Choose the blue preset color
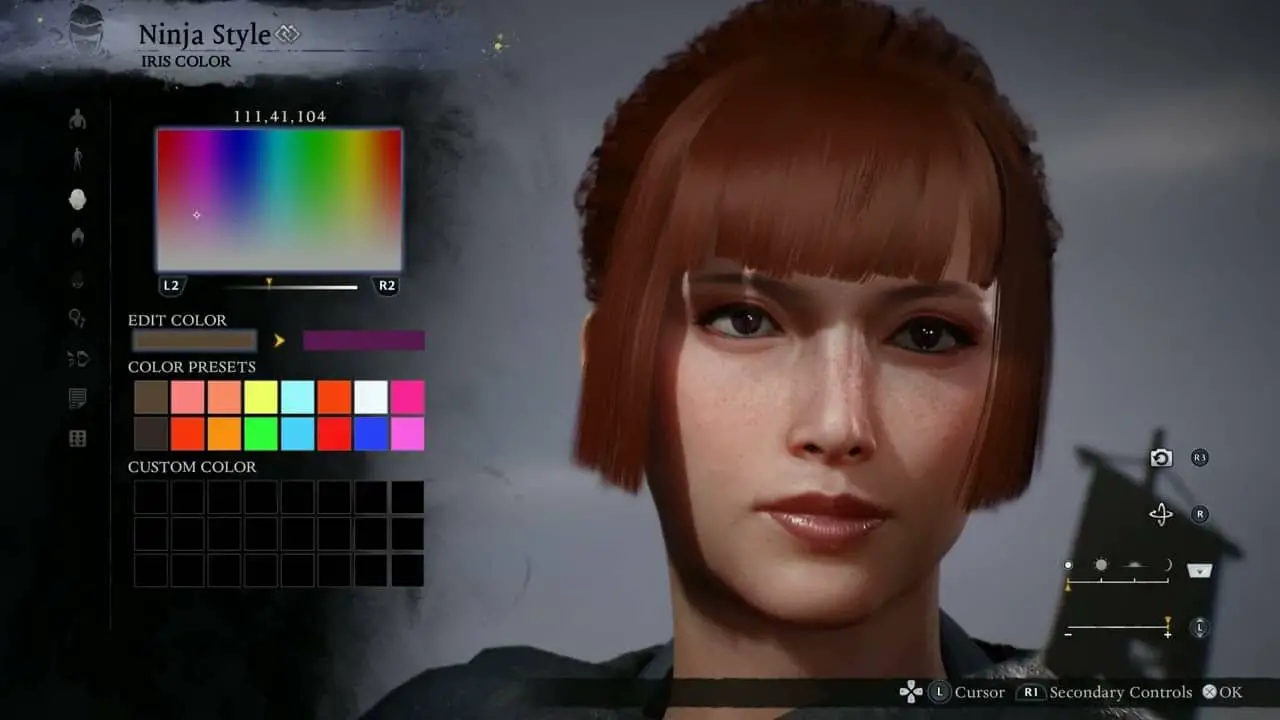Image resolution: width=1280 pixels, height=720 pixels. click(x=371, y=434)
